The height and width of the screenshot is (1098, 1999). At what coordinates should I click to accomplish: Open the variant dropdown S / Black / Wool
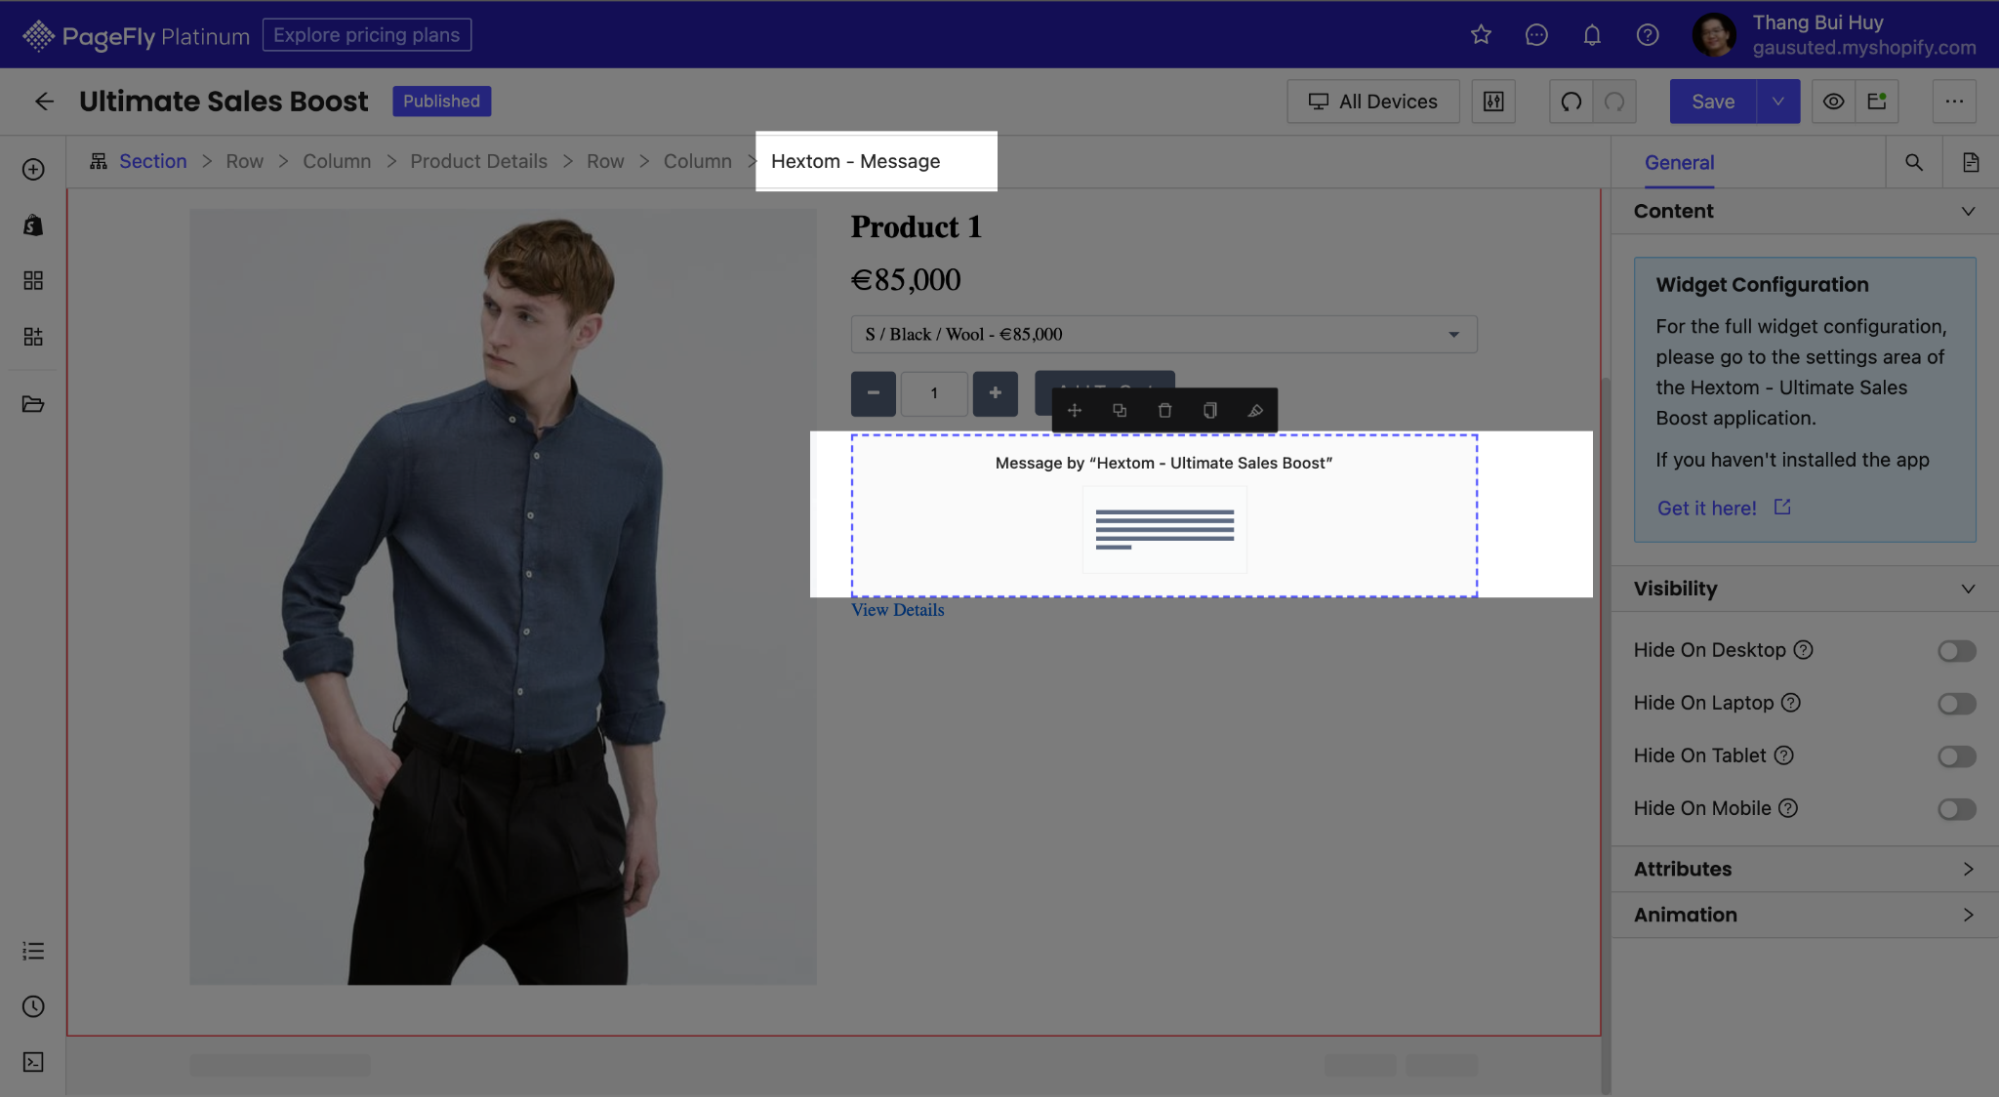coord(1163,334)
